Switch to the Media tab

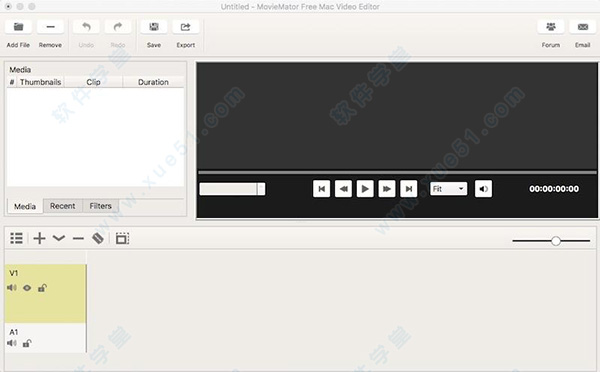point(25,206)
